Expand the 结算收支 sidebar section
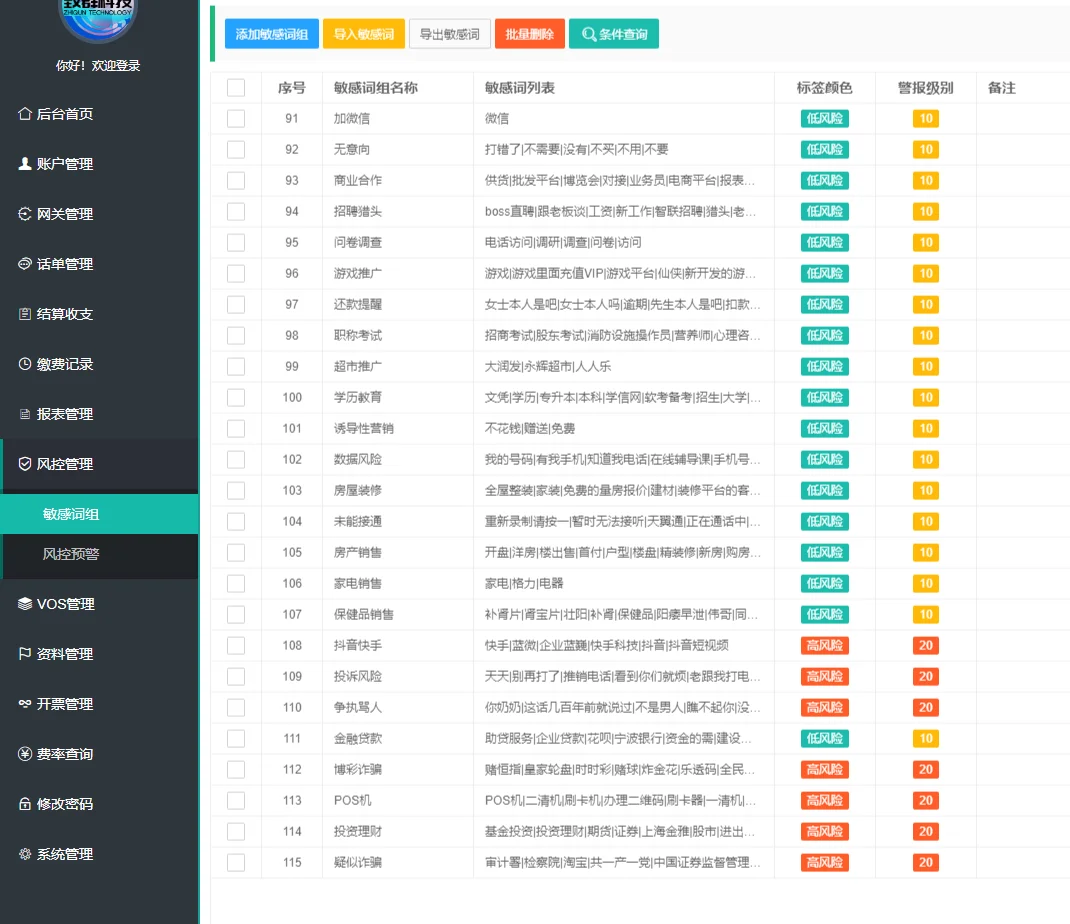This screenshot has width=1070, height=924. [99, 314]
